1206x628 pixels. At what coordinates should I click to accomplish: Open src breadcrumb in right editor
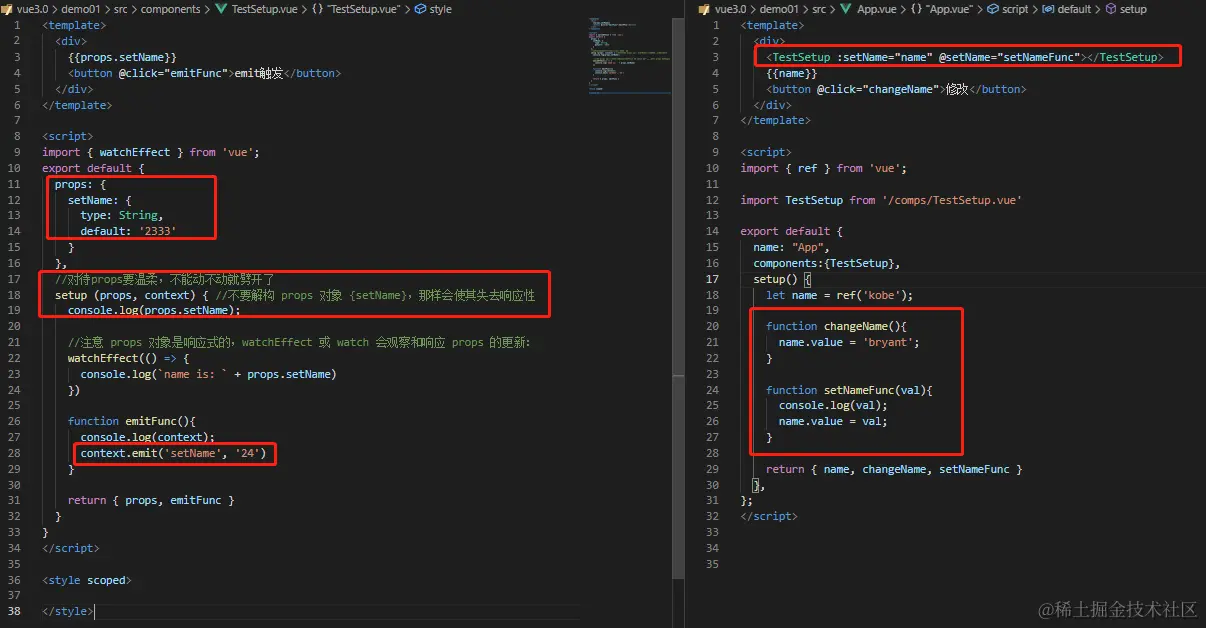click(819, 9)
